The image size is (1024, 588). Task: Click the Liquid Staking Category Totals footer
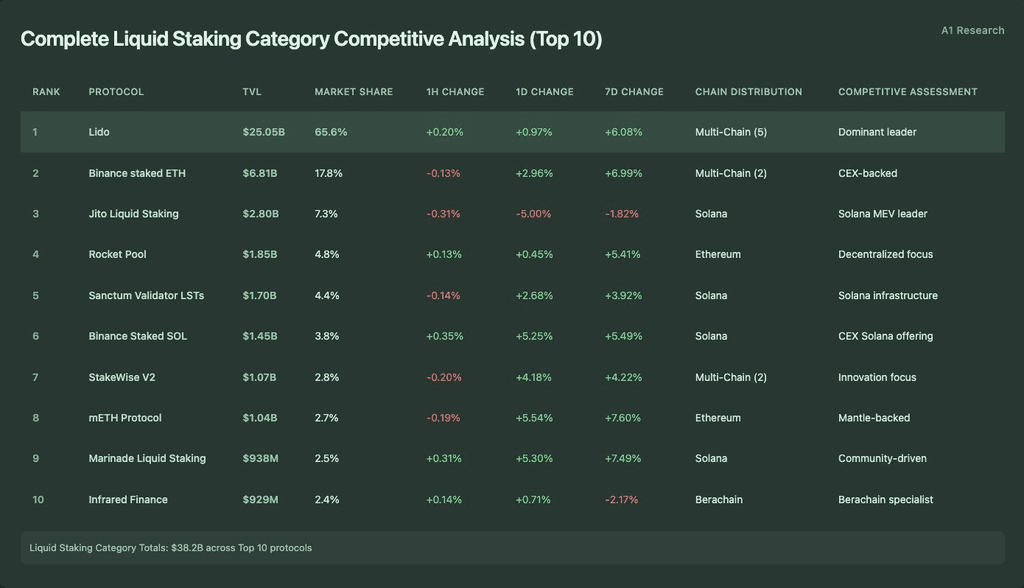(x=513, y=547)
